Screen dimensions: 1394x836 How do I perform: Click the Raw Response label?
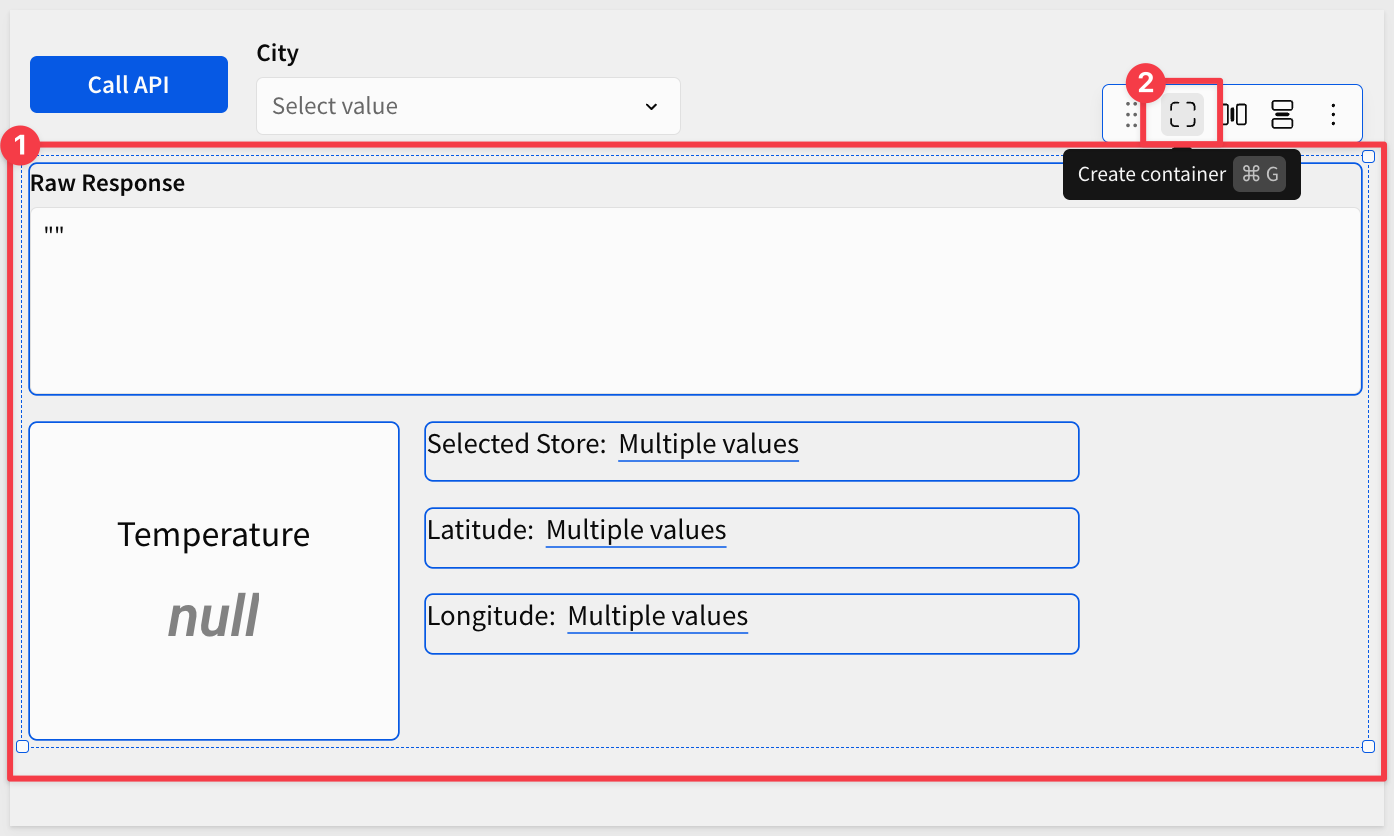click(x=108, y=183)
